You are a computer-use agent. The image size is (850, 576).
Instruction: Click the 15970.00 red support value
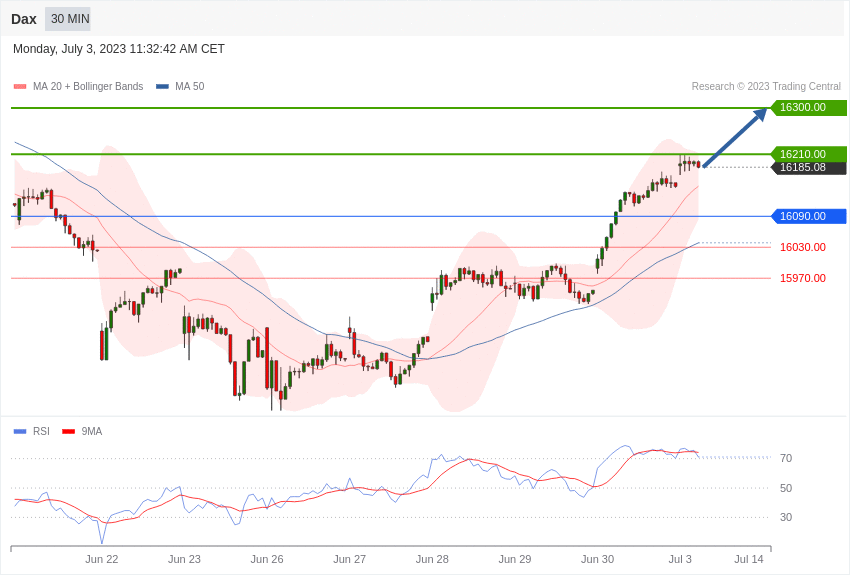coord(803,278)
